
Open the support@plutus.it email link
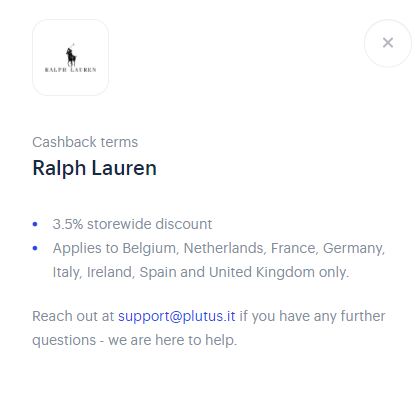177,316
